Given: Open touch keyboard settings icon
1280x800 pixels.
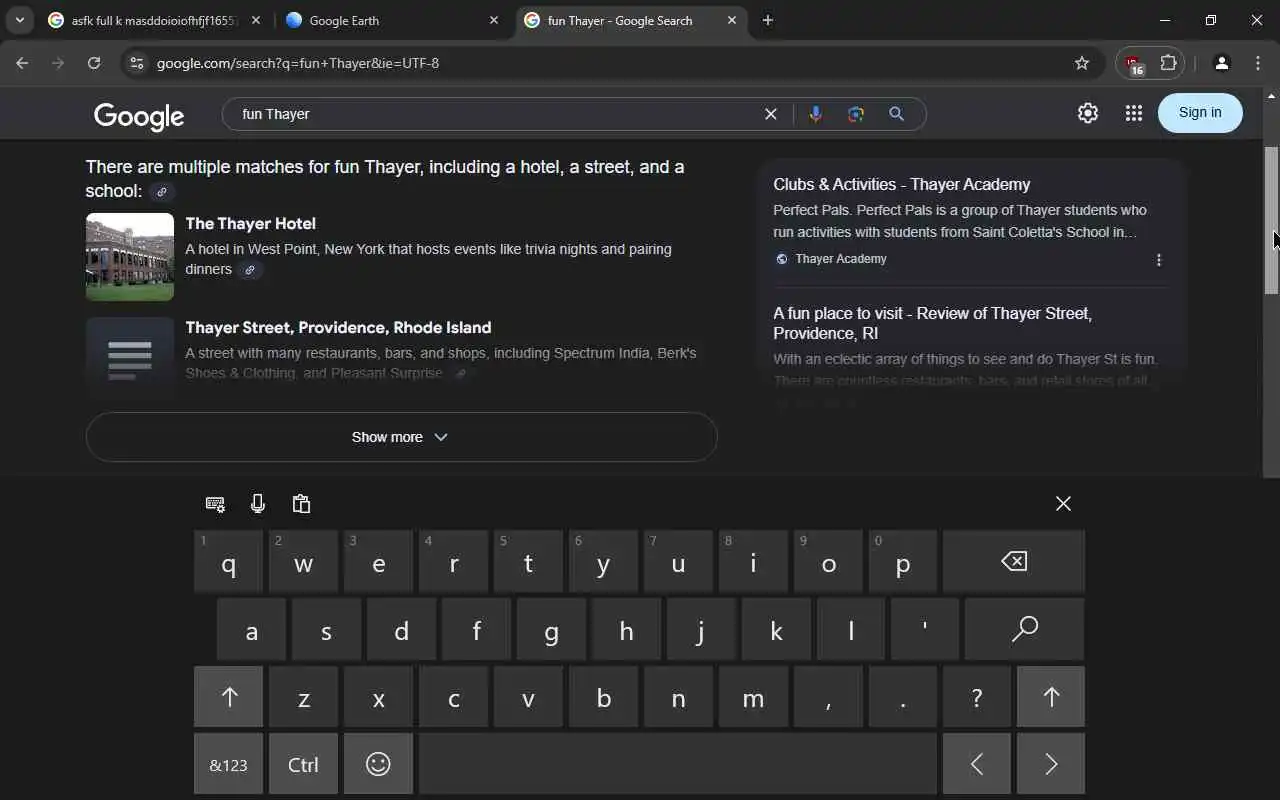Looking at the screenshot, I should (x=215, y=504).
